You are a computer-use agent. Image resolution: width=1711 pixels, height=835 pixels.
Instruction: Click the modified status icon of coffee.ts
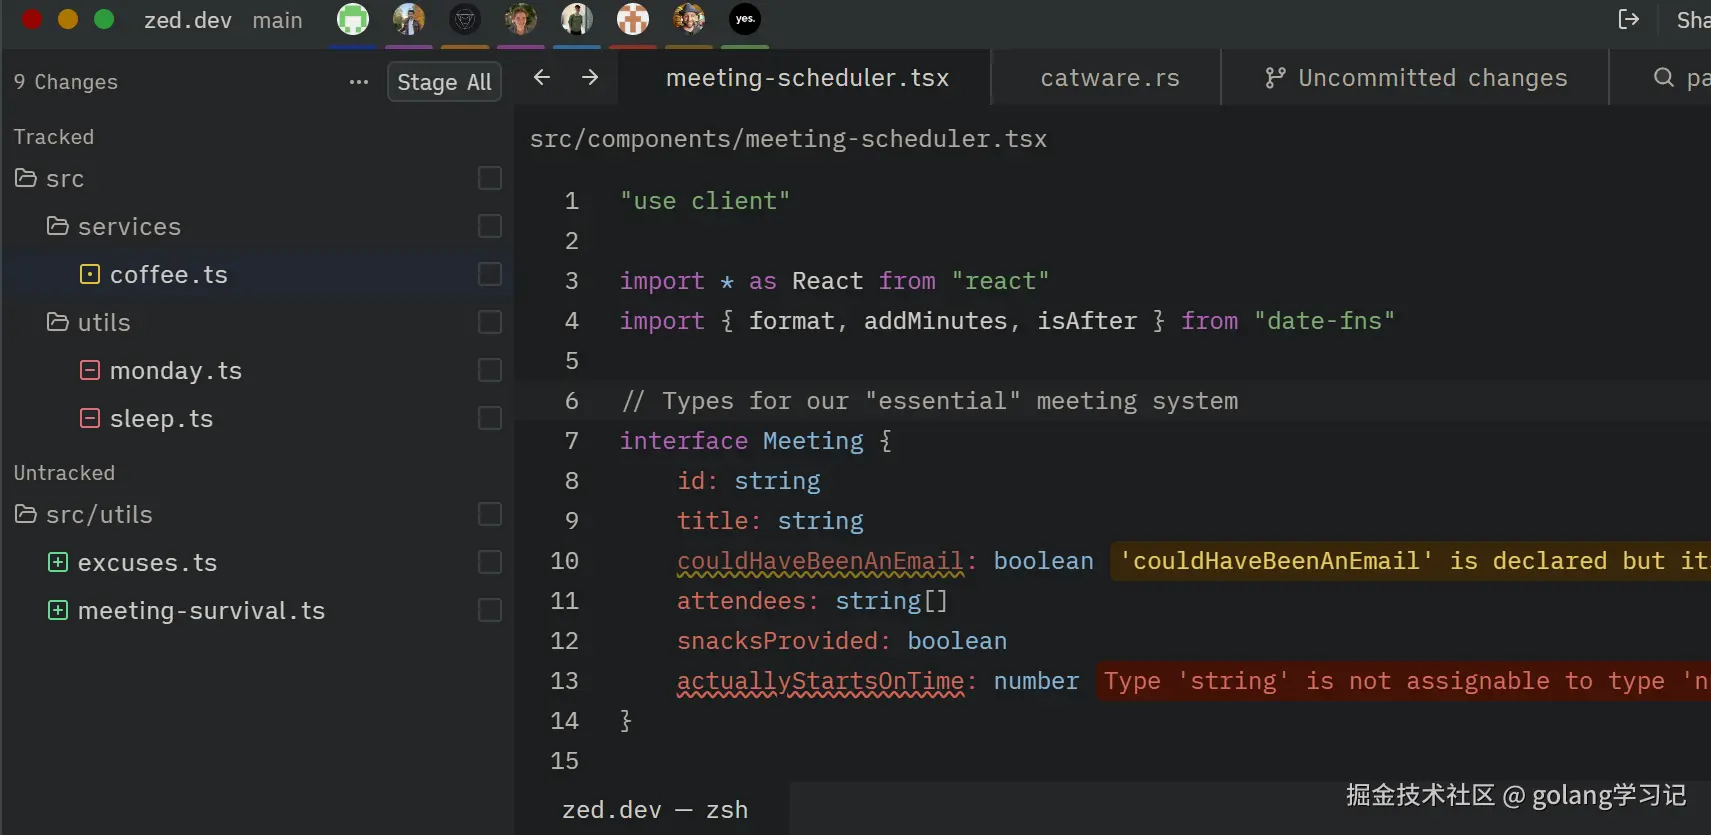pyautogui.click(x=90, y=274)
